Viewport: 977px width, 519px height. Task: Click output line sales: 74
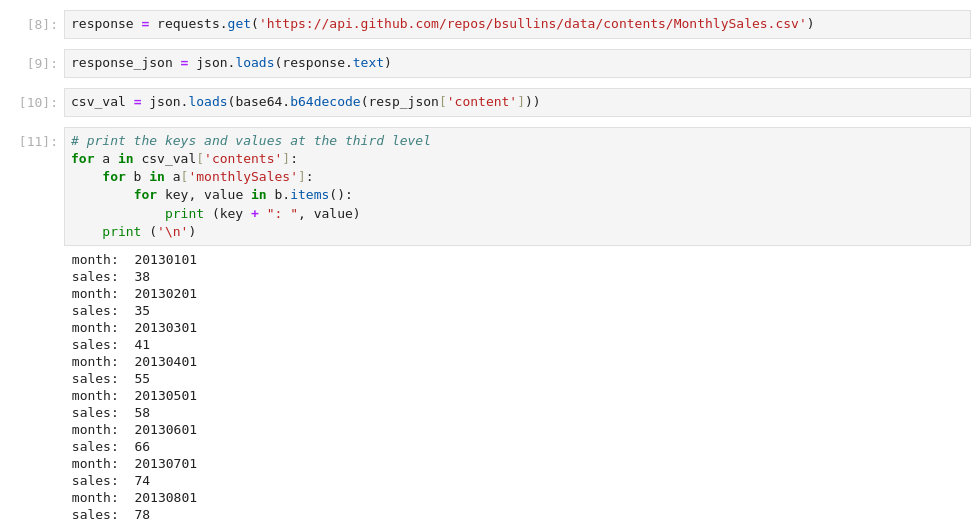tap(111, 481)
